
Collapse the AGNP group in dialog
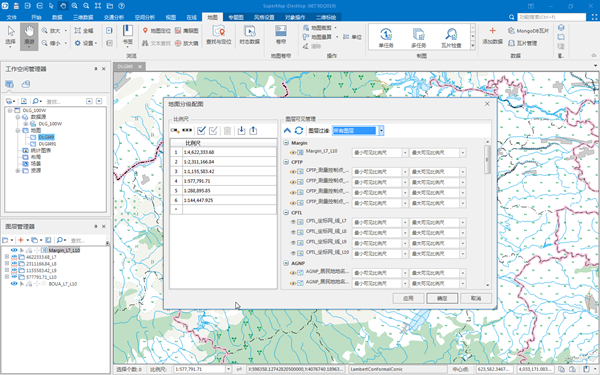tap(286, 263)
